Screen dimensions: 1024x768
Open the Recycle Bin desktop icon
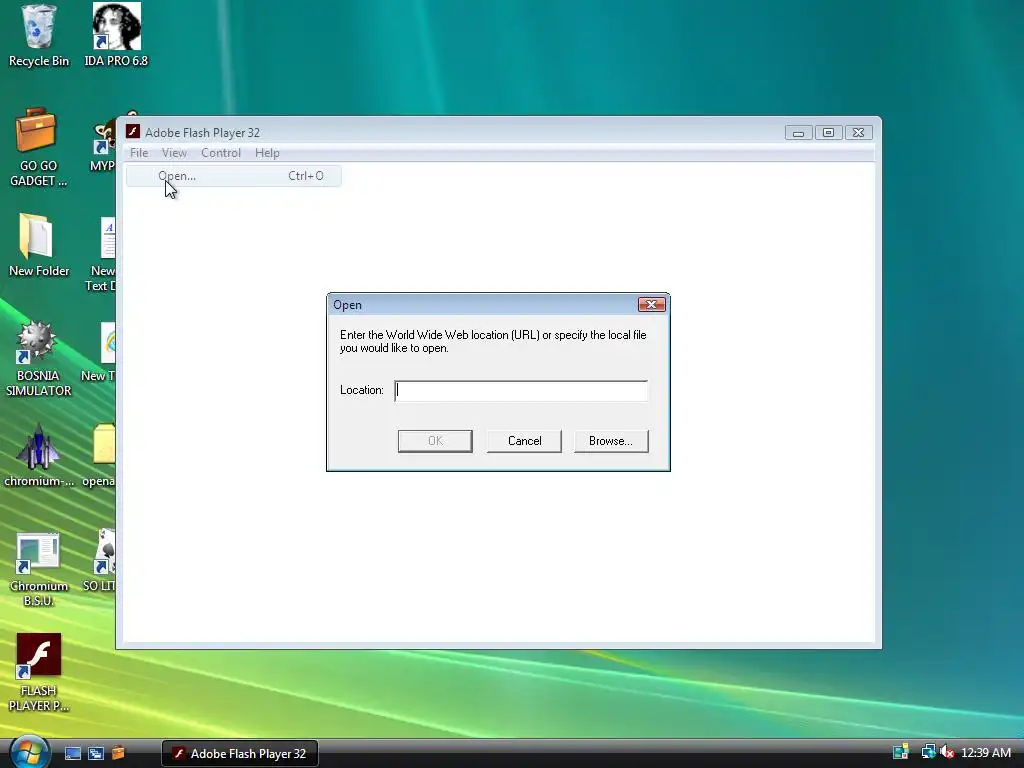pyautogui.click(x=39, y=35)
